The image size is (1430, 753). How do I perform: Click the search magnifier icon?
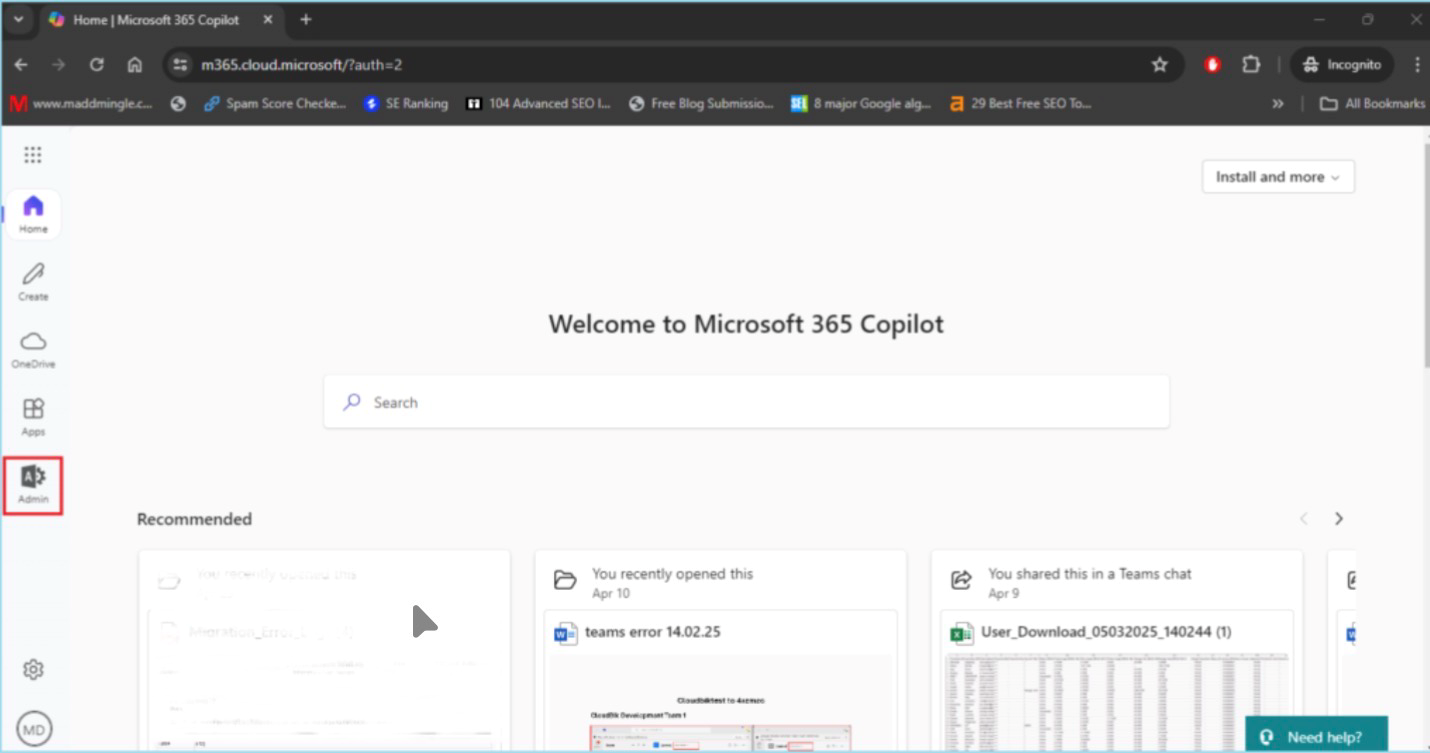(x=351, y=402)
